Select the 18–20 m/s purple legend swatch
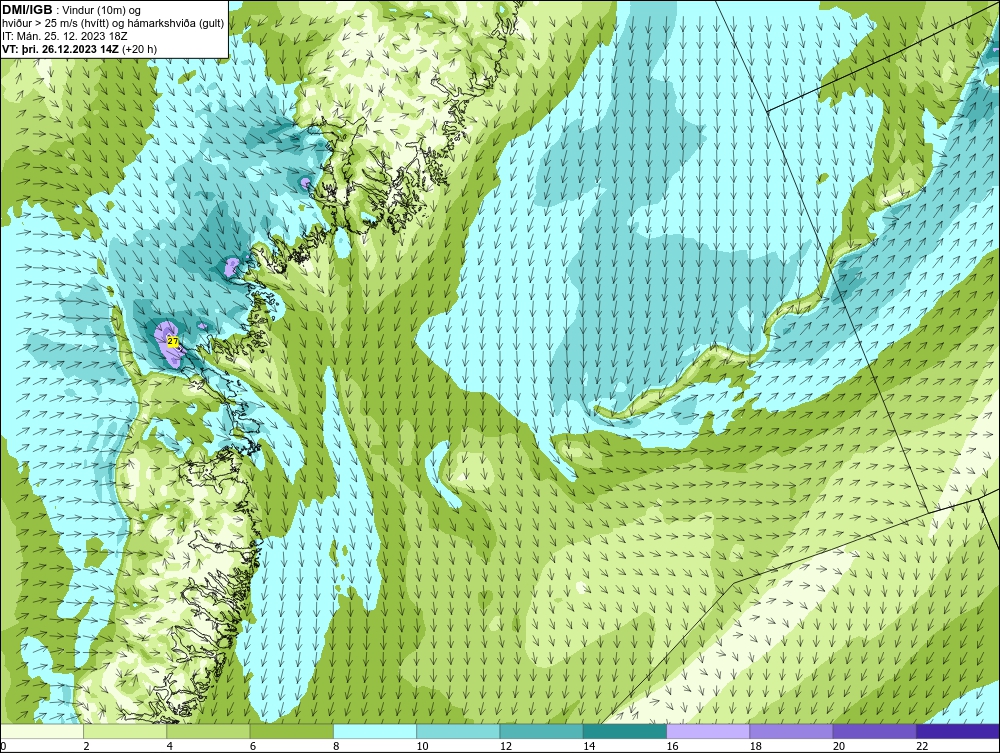This screenshot has height=753, width=1000. [x=791, y=731]
